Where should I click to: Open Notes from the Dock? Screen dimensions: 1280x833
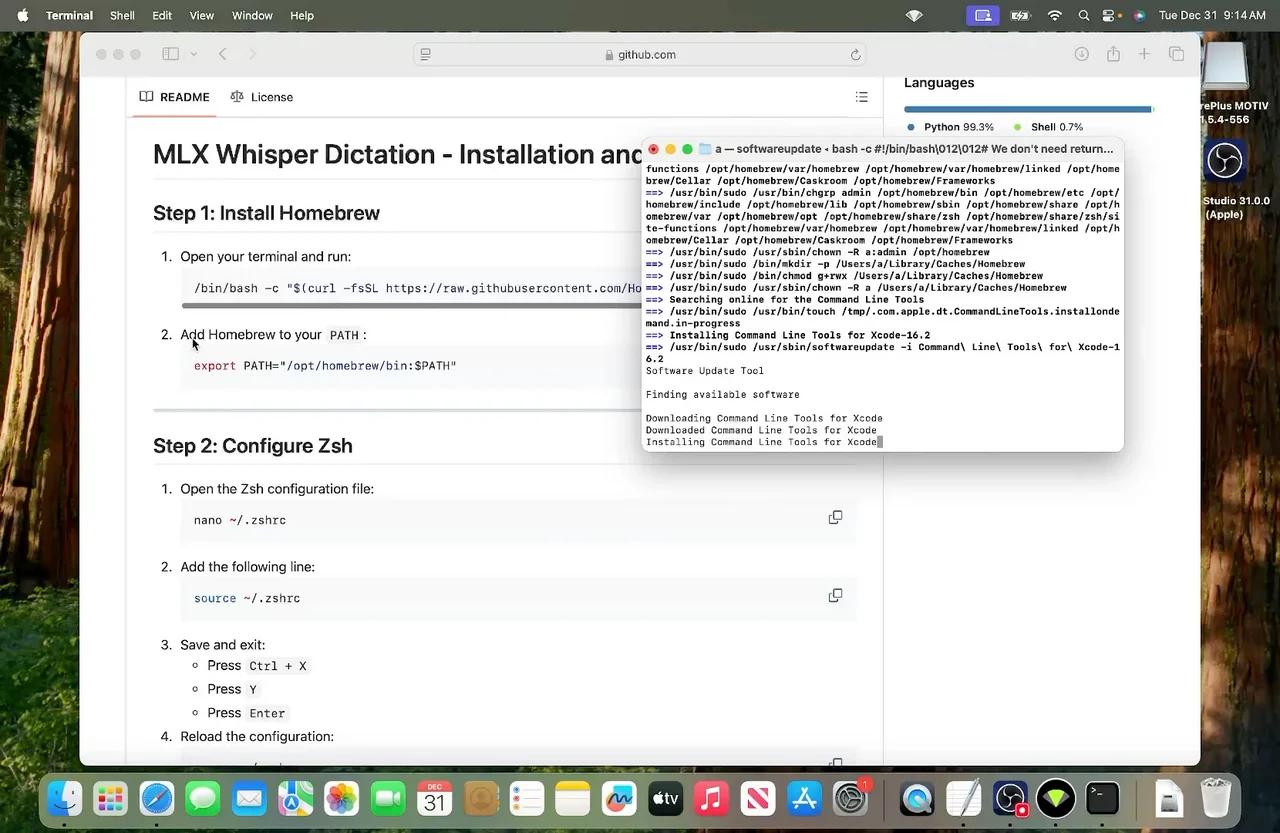pyautogui.click(x=573, y=798)
